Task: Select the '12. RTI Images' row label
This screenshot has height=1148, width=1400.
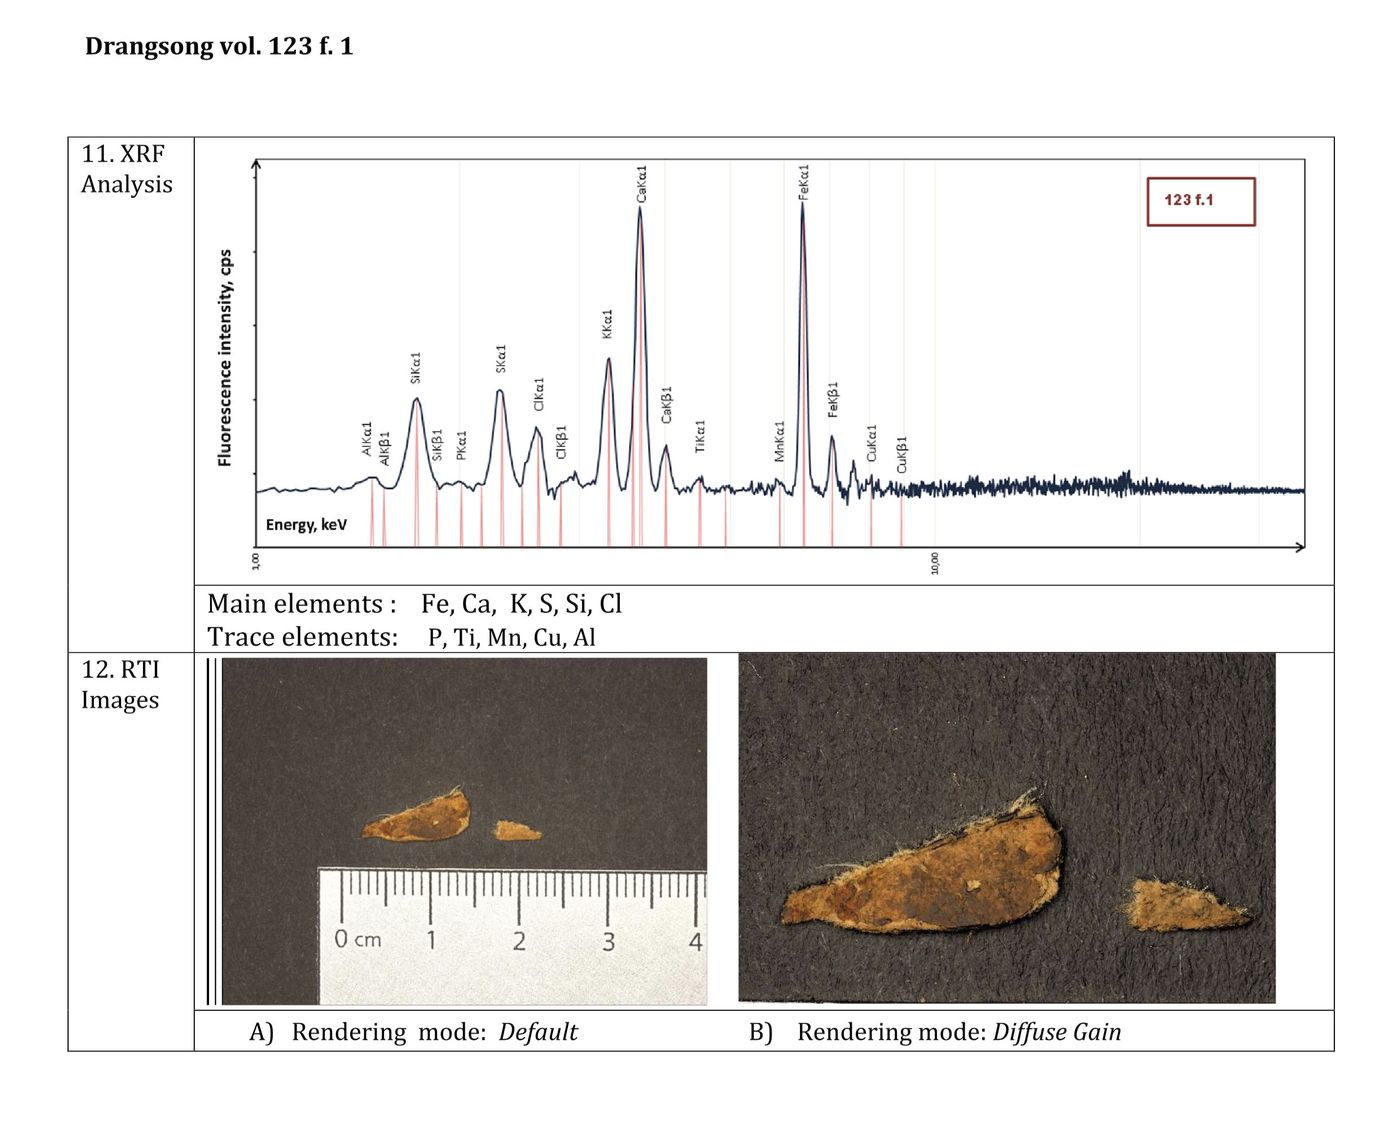Action: click(x=120, y=685)
